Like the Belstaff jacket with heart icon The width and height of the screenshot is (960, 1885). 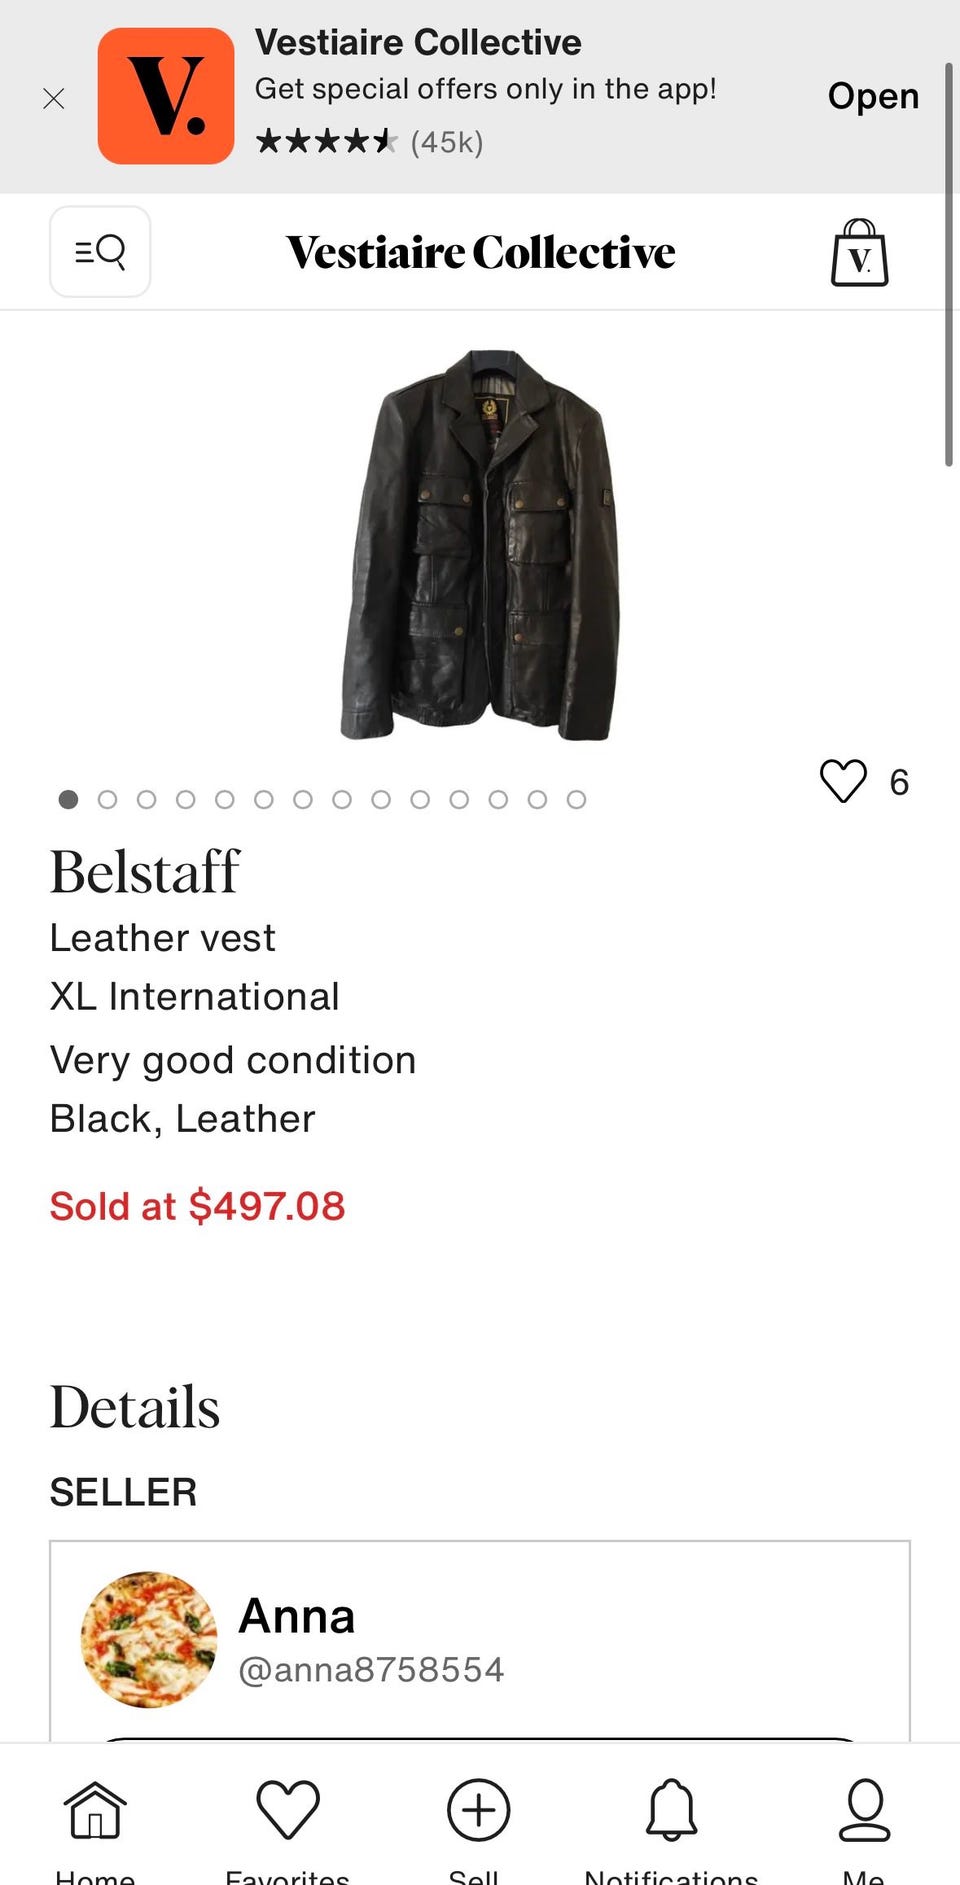click(843, 781)
